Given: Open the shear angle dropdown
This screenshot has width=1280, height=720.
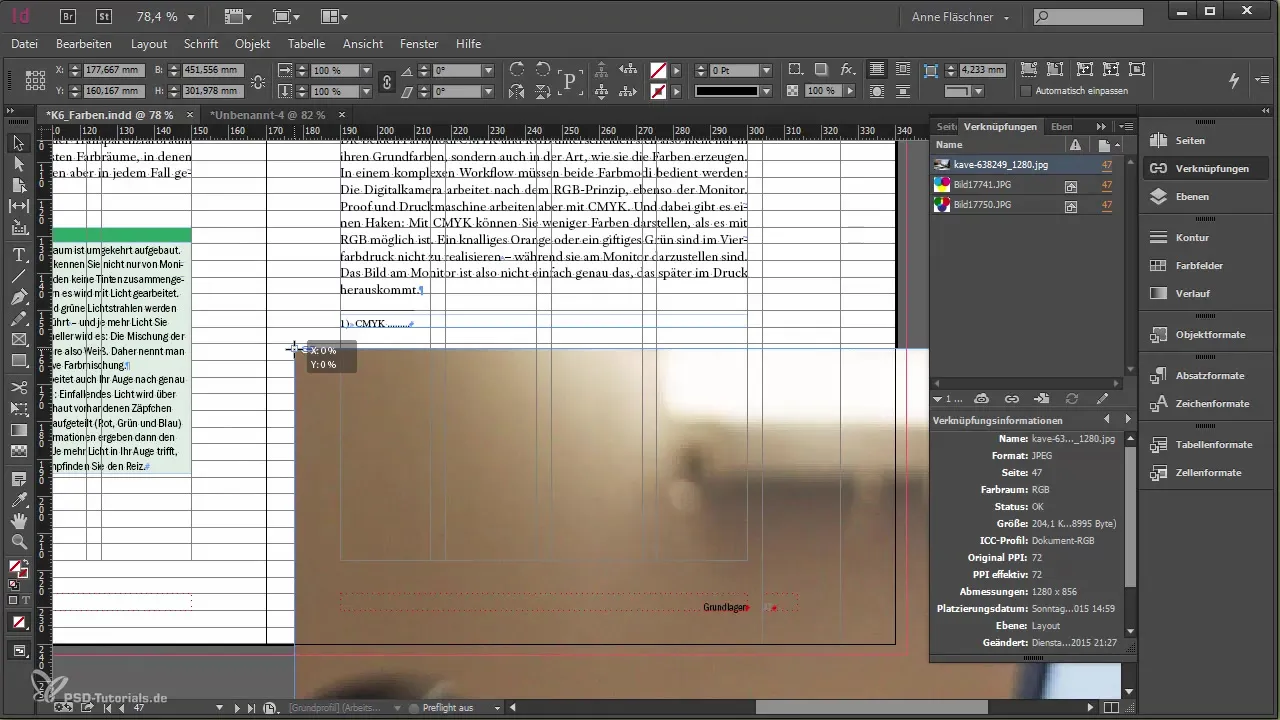Looking at the screenshot, I should click(488, 91).
